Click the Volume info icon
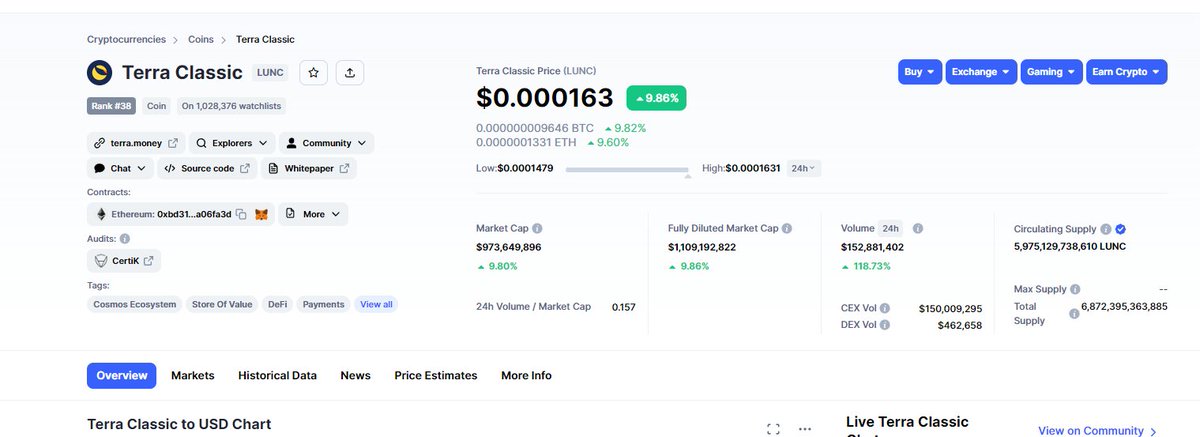The image size is (1200, 437). pyautogui.click(x=918, y=228)
